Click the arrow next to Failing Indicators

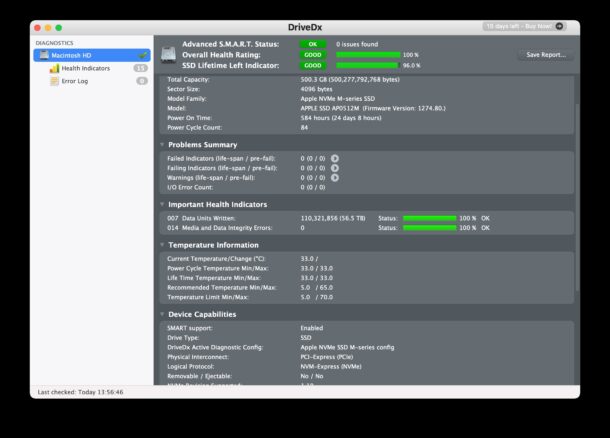coord(335,168)
